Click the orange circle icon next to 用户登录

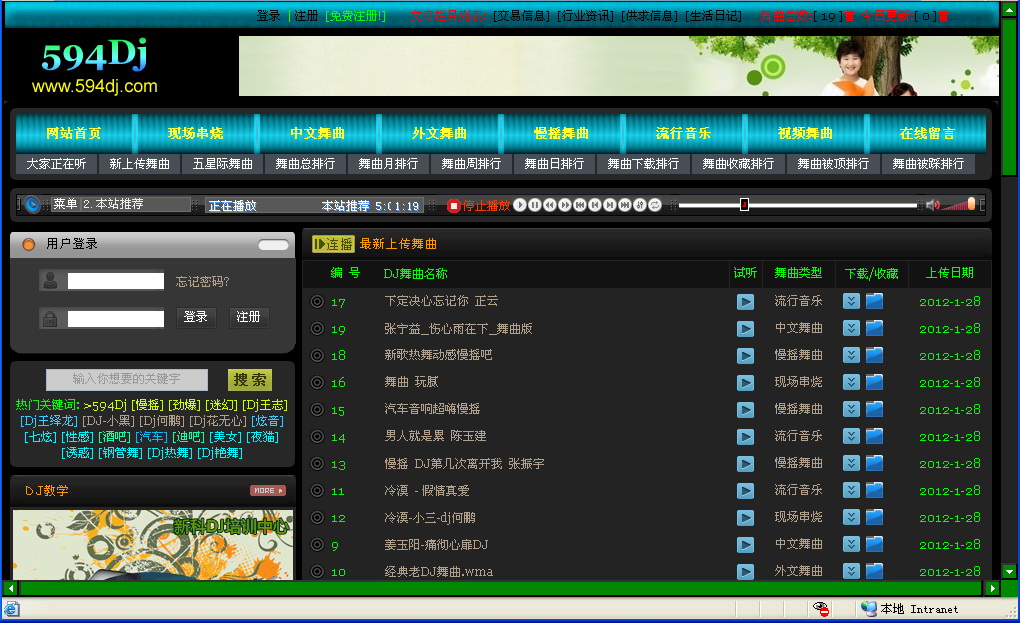click(29, 245)
